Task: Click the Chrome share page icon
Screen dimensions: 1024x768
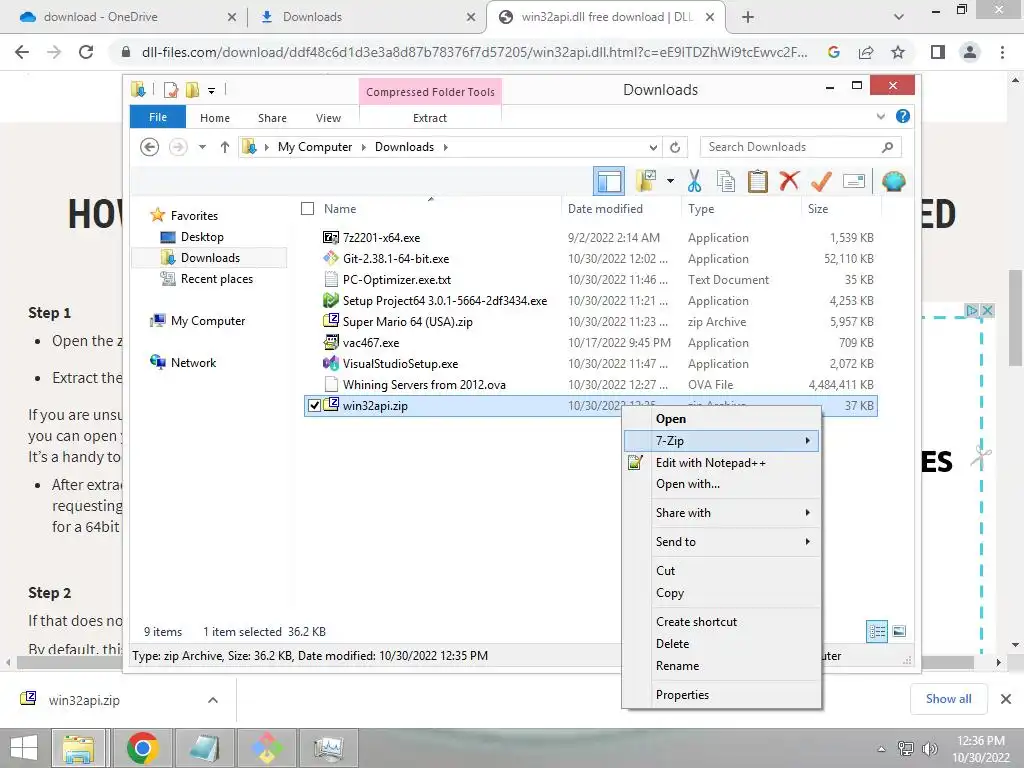Action: (866, 52)
